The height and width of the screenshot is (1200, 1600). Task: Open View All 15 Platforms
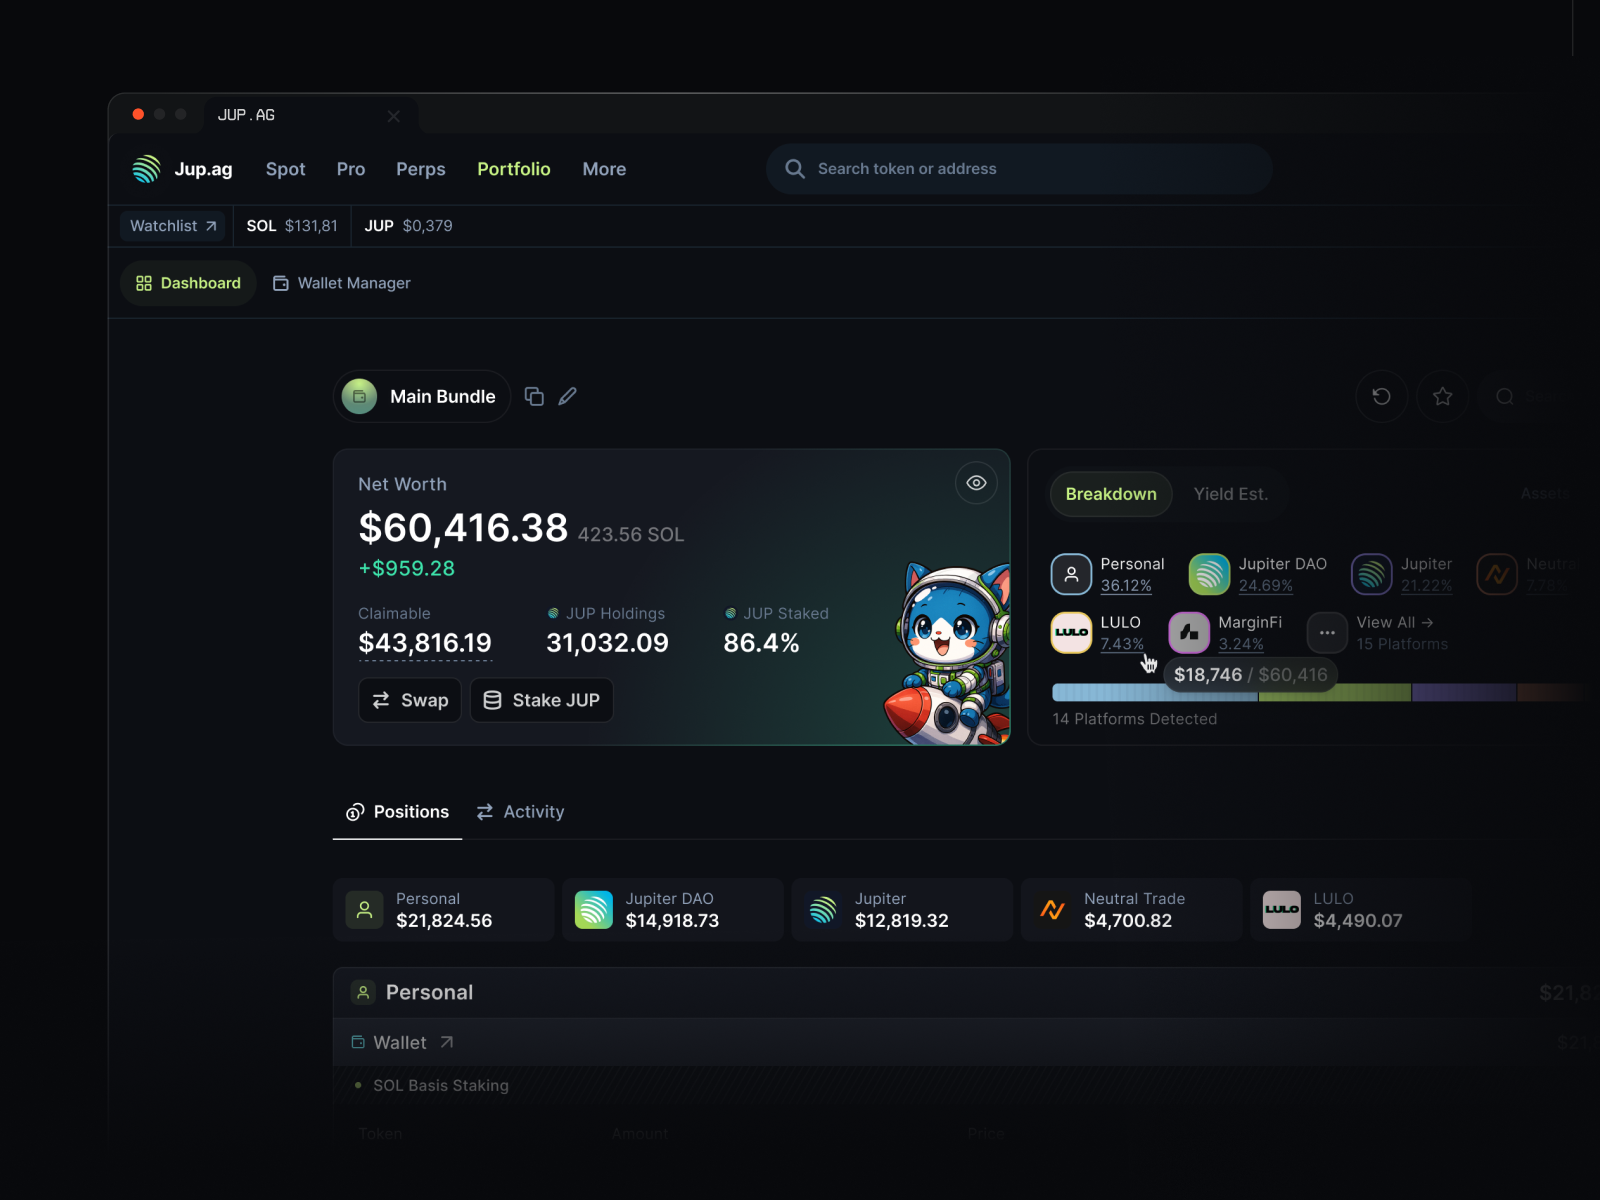[x=1401, y=633]
